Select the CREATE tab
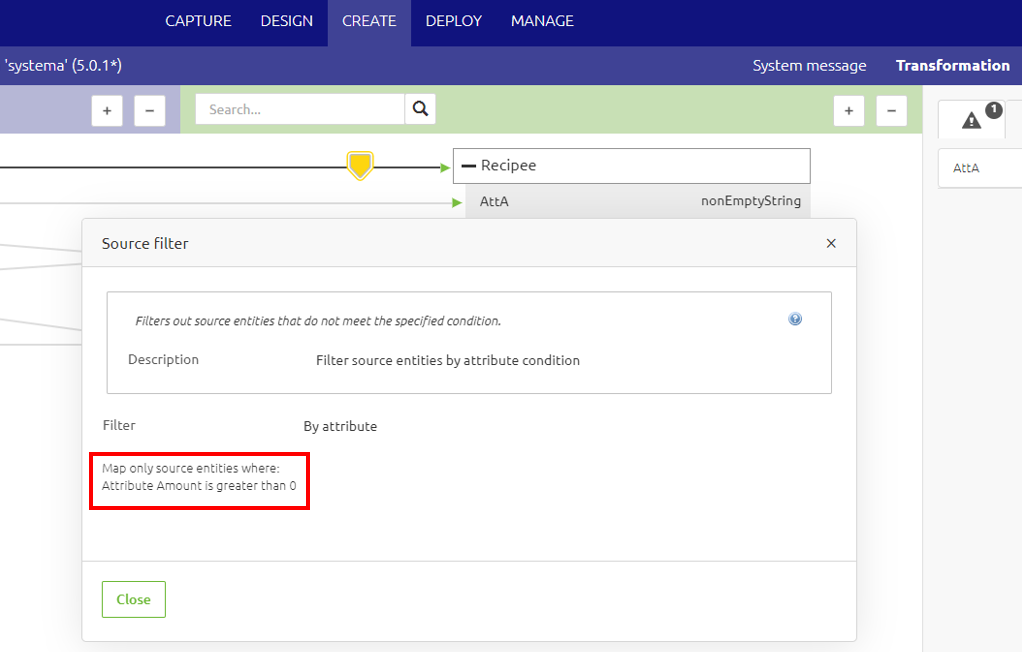This screenshot has height=652, width=1022. pos(369,21)
